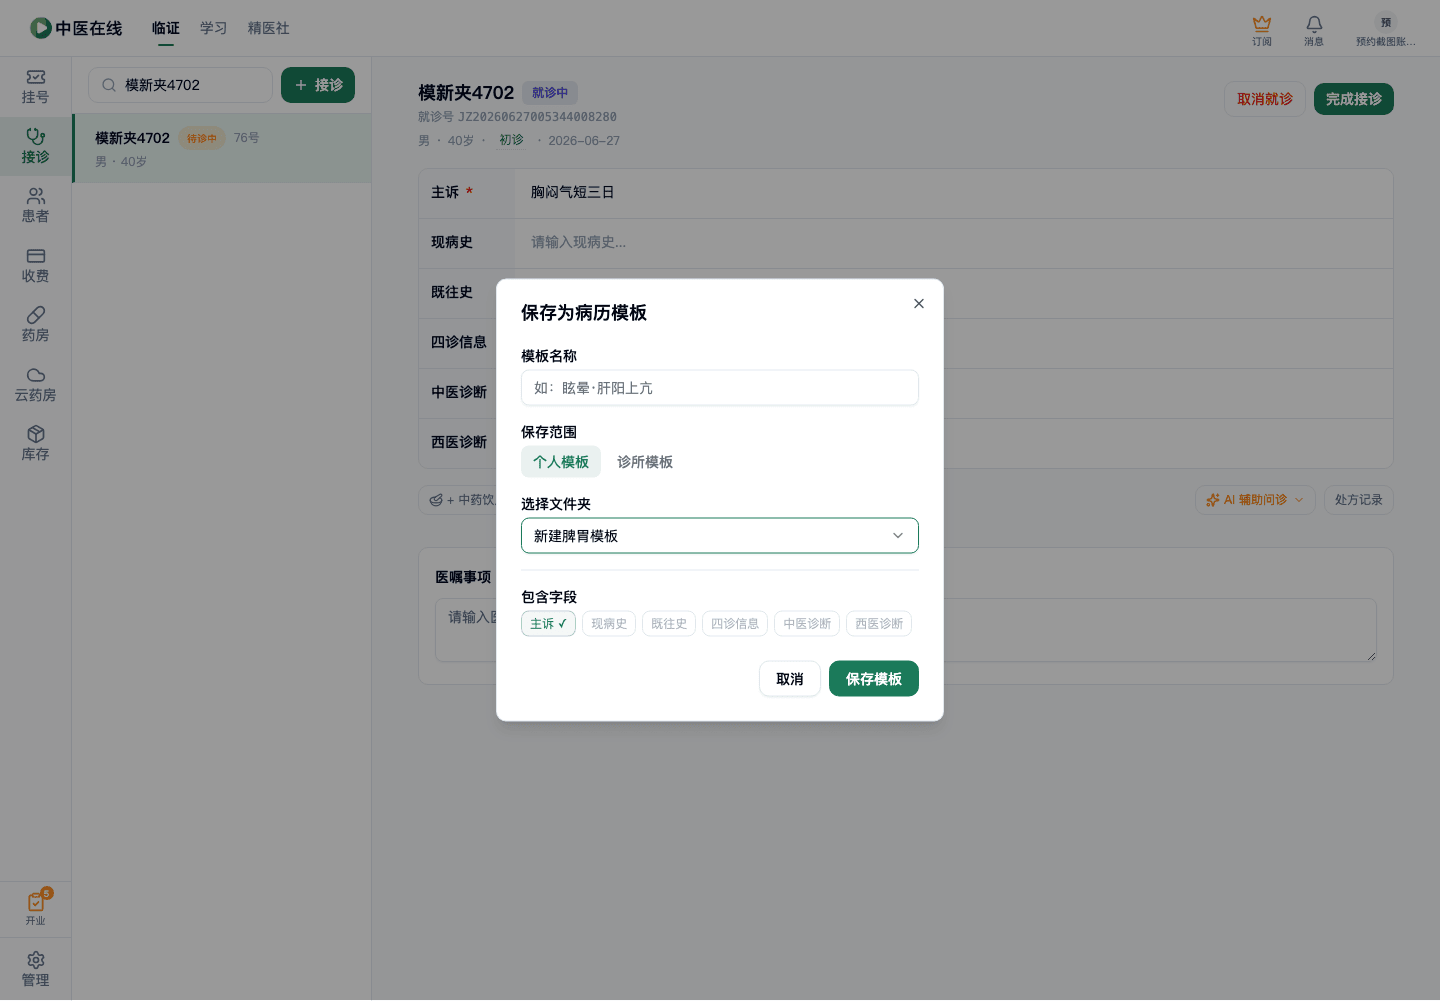Viewport: 1440px width, 1001px height.
Task: Open the 预约截图账 user avatar
Action: [x=1386, y=22]
